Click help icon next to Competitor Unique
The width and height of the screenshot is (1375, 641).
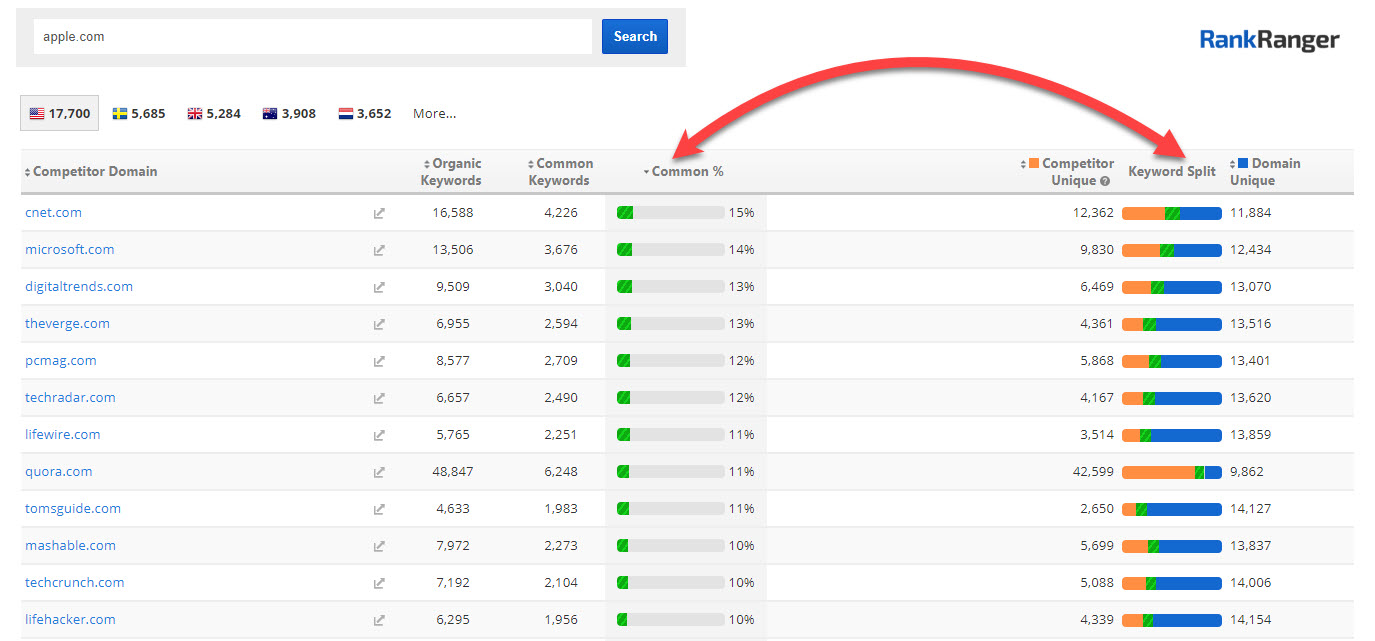[1105, 181]
